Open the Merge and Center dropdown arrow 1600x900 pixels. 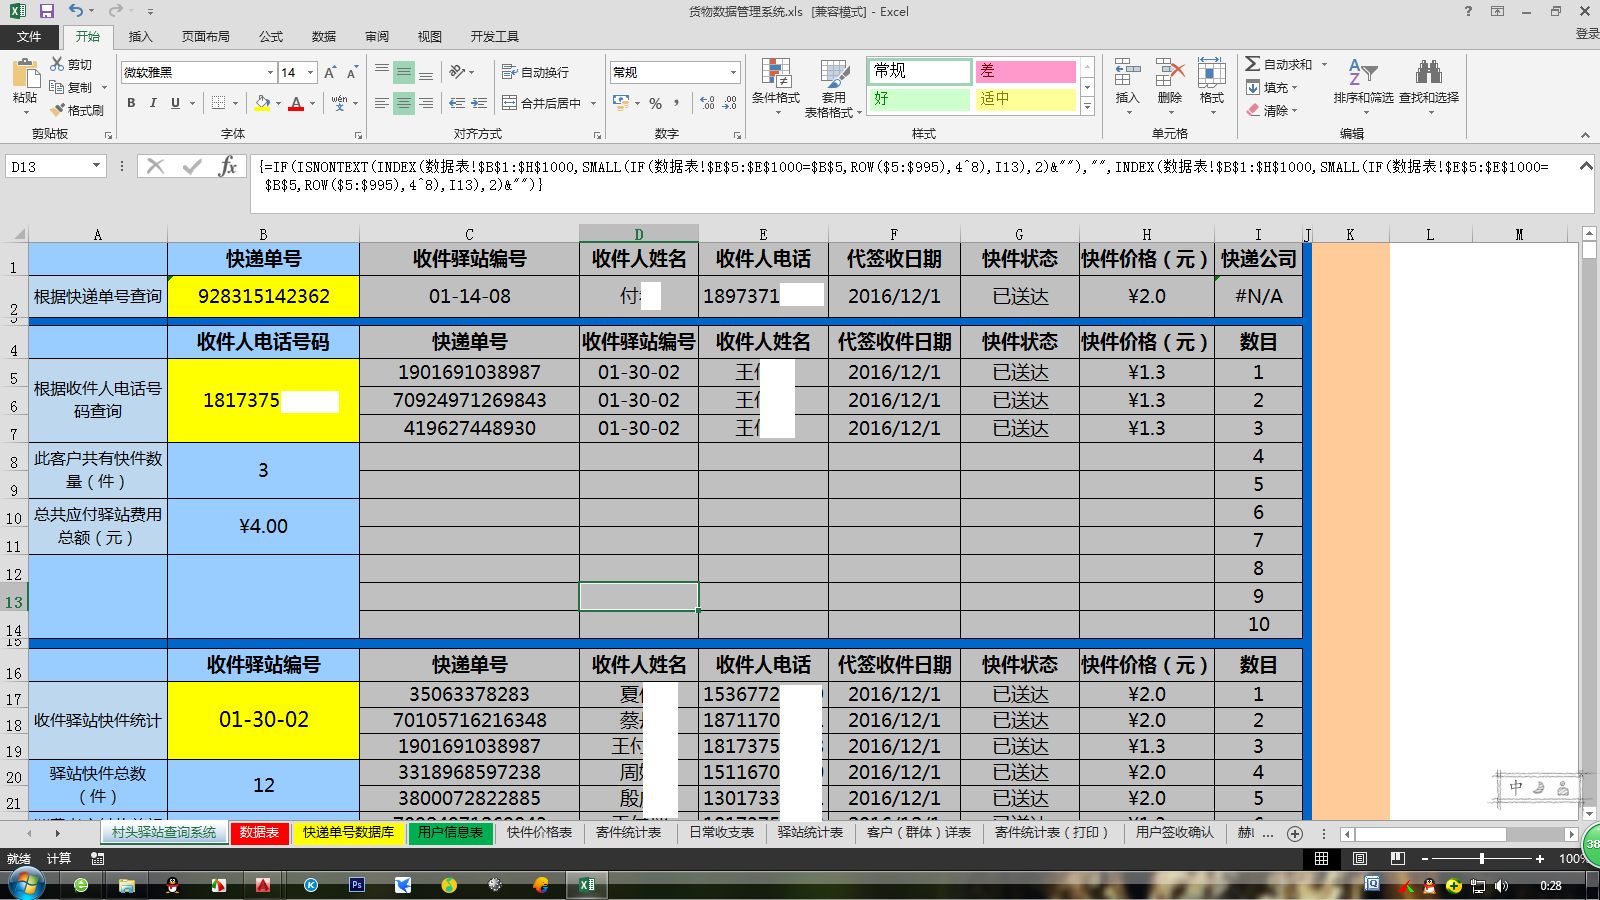[593, 103]
